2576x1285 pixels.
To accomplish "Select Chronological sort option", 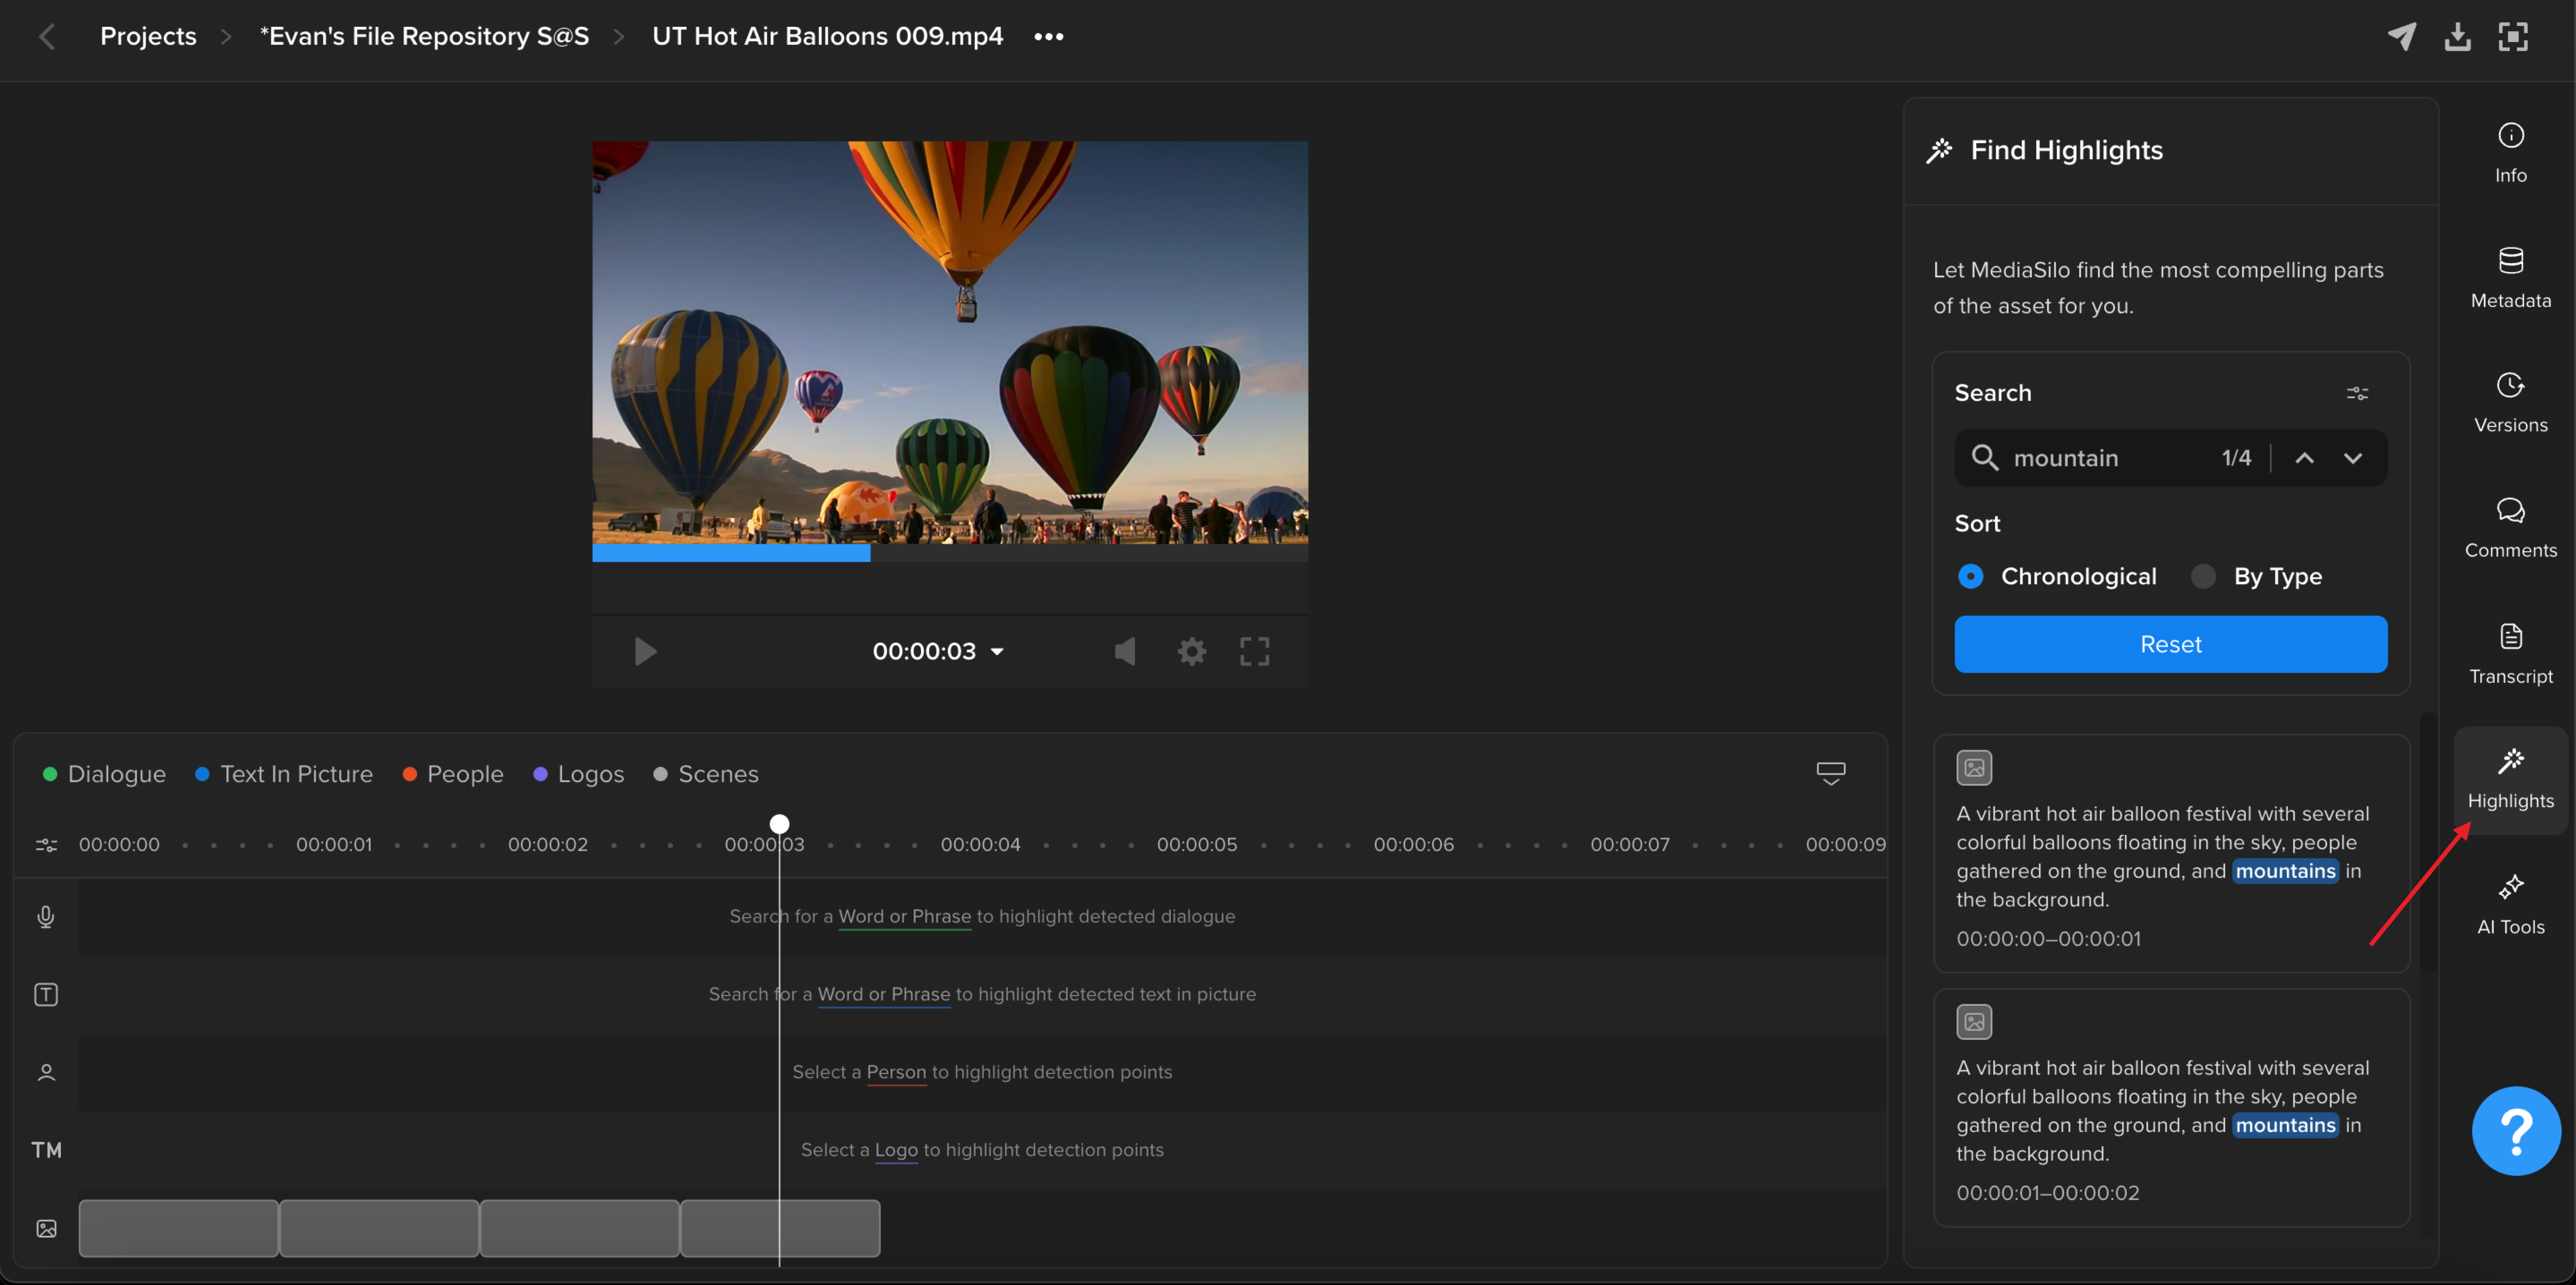I will 2057,576.
